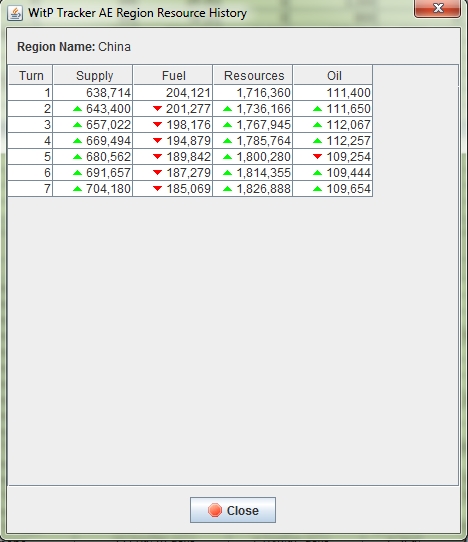Click Oil cell 109,444

pyautogui.click(x=333, y=172)
